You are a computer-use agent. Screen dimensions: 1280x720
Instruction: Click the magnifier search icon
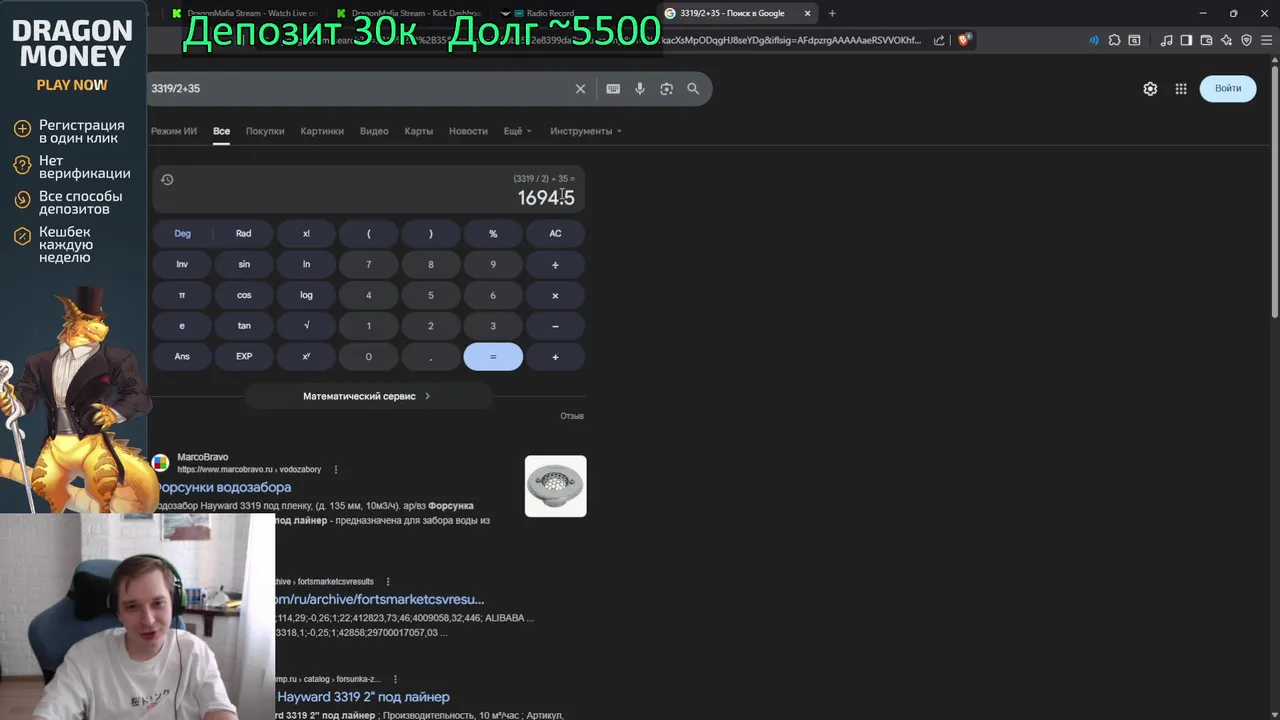693,89
